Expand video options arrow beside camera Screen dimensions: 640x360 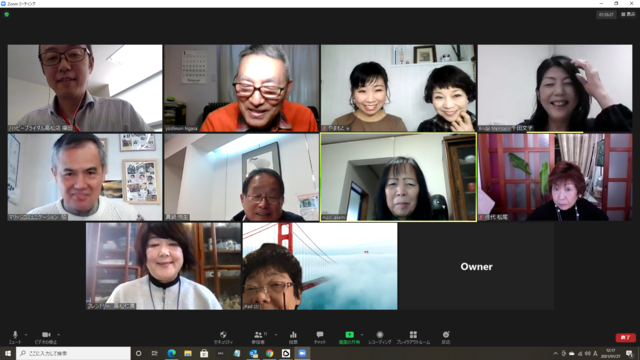[59, 335]
